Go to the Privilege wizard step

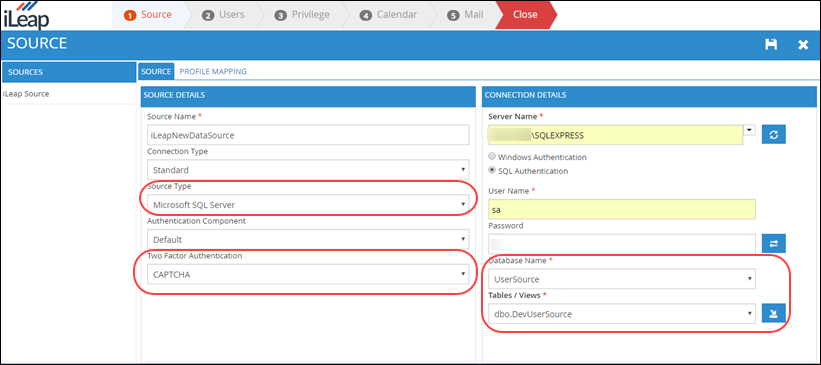[303, 15]
